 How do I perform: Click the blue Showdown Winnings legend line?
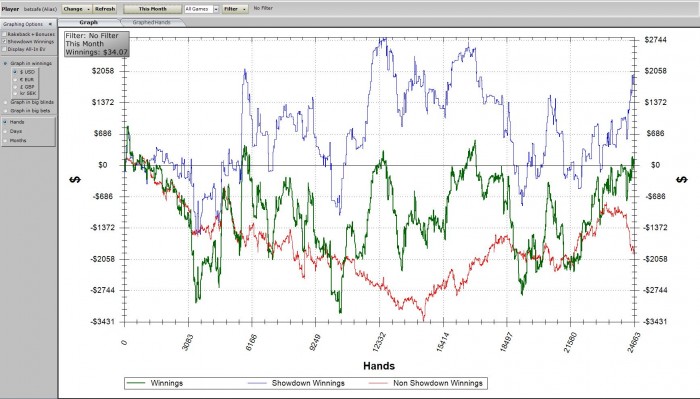pyautogui.click(x=257, y=383)
